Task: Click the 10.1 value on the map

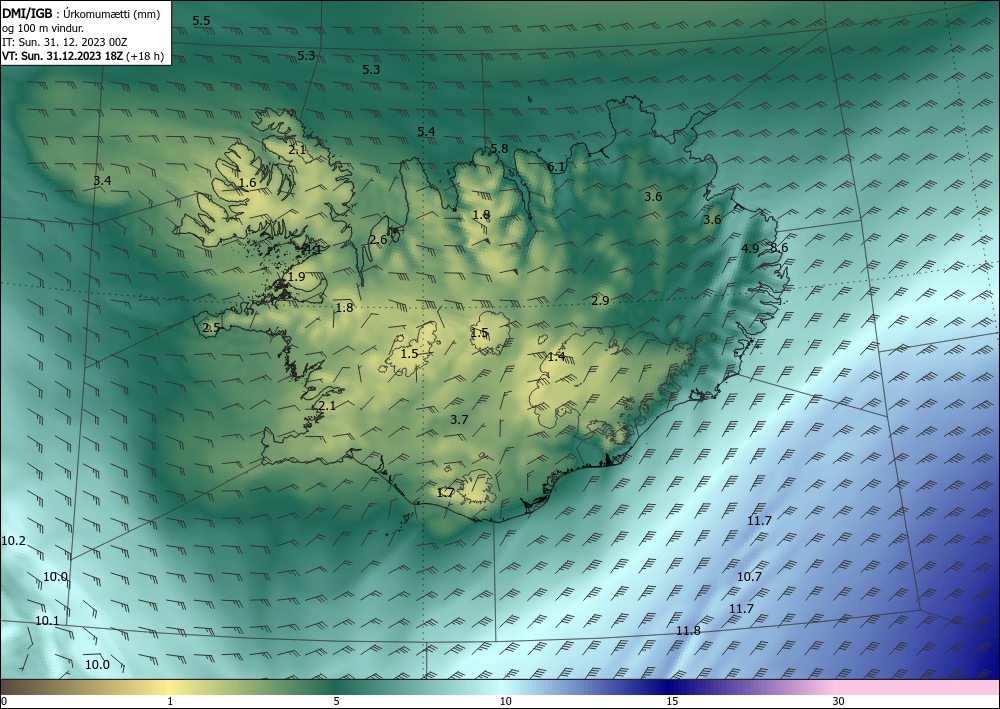Action: (x=47, y=620)
